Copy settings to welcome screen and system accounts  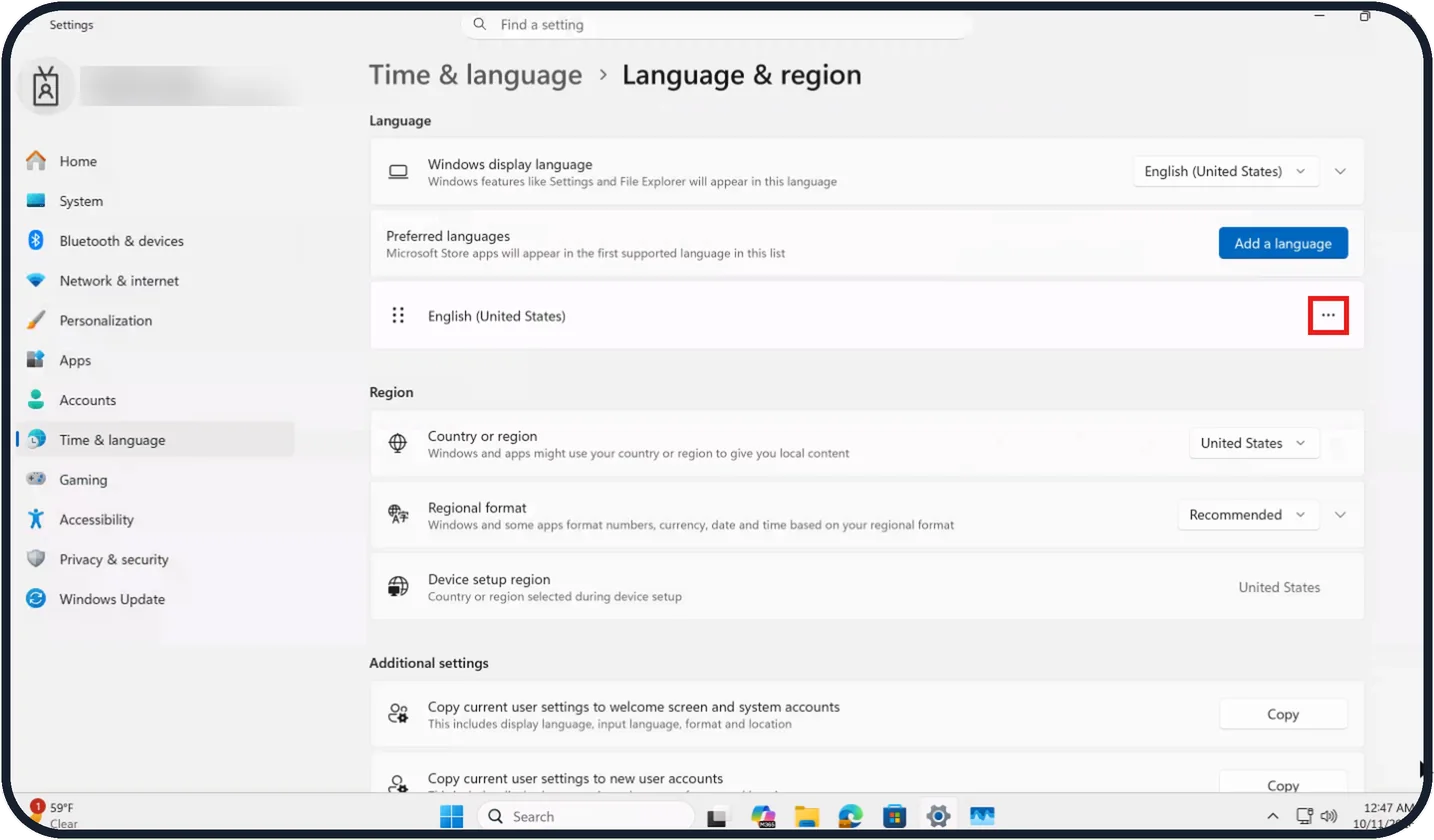coord(1283,715)
